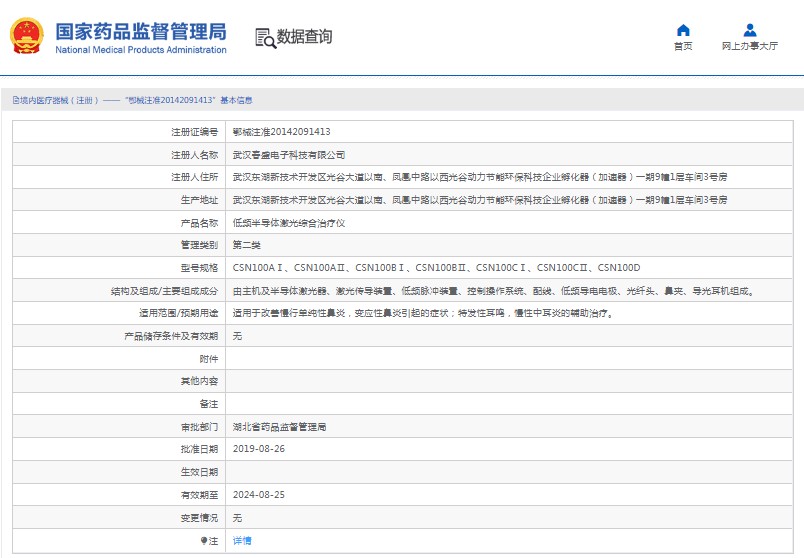The image size is (804, 558).
Task: Select approval date 2019-08-26
Action: click(x=258, y=449)
